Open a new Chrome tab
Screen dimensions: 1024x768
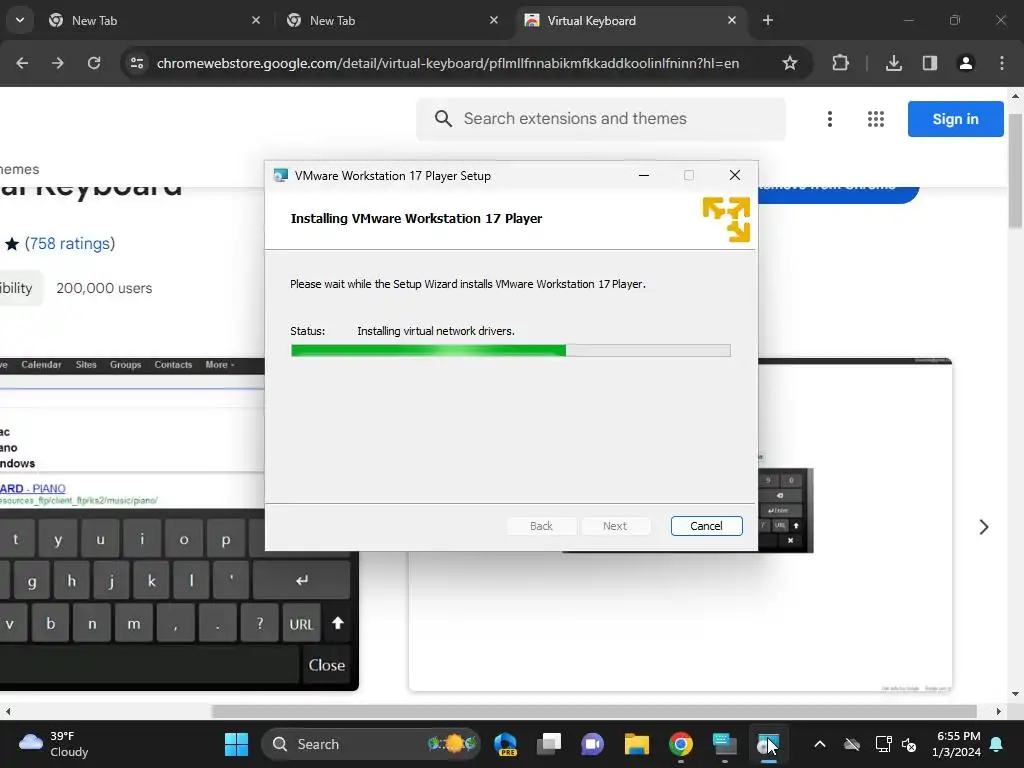pyautogui.click(x=768, y=20)
